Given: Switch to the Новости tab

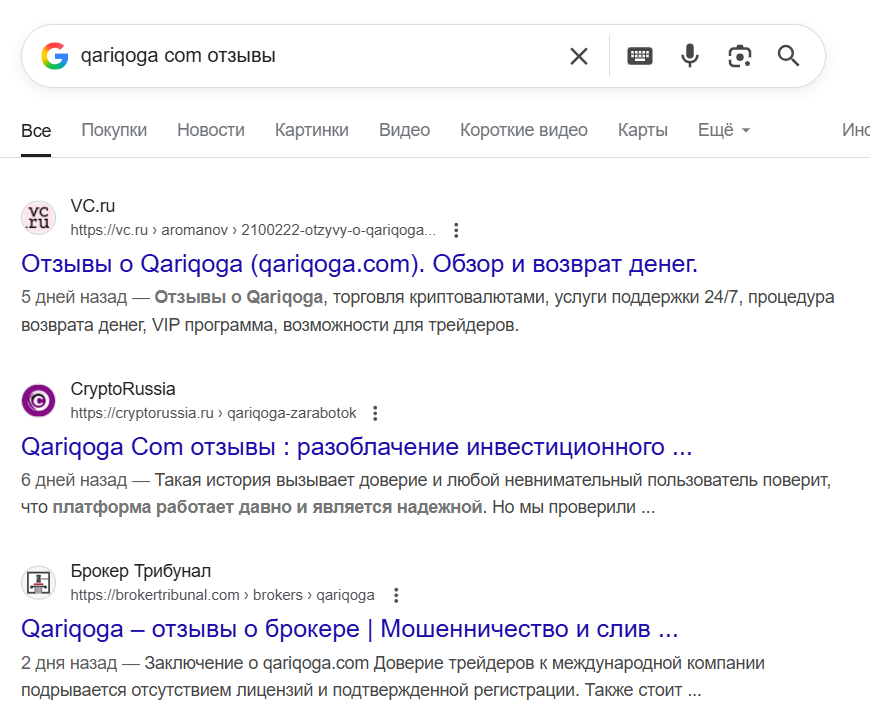Looking at the screenshot, I should (x=211, y=130).
